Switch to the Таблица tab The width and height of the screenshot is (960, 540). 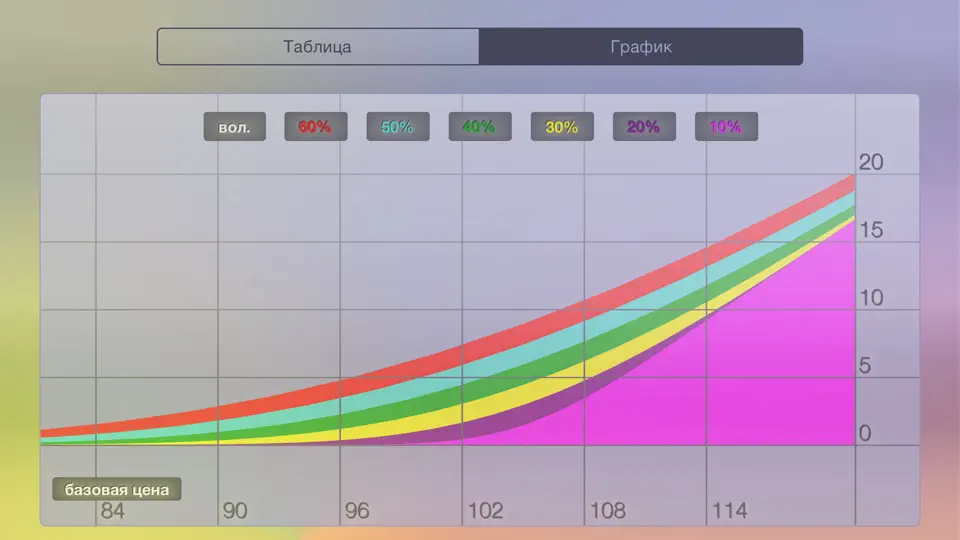point(318,47)
